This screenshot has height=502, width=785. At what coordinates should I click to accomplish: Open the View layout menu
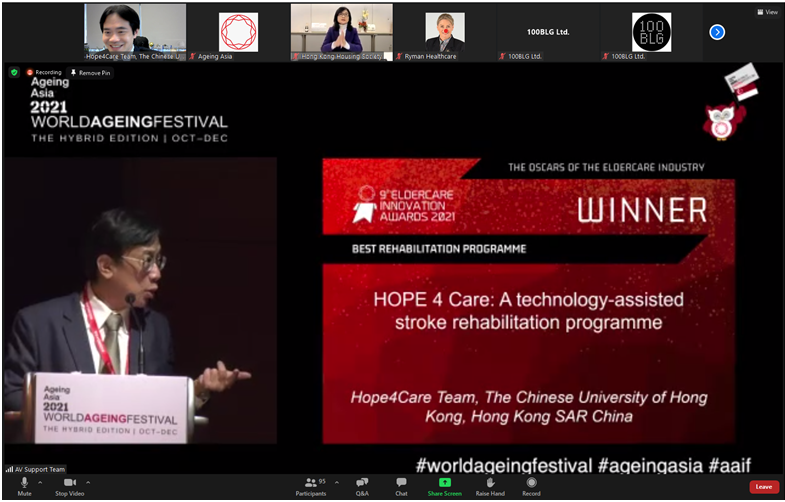[767, 12]
